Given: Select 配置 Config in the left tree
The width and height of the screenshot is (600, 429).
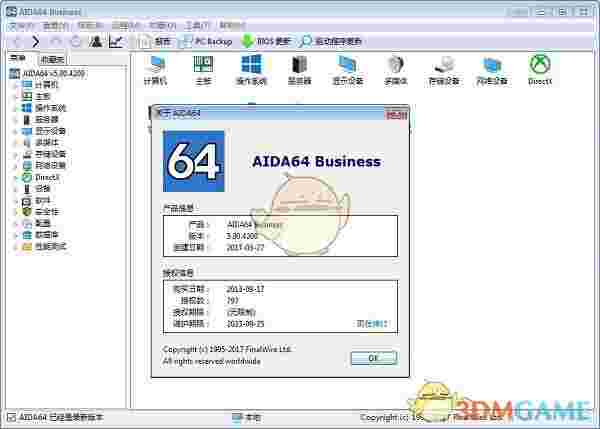Looking at the screenshot, I should pos(36,223).
